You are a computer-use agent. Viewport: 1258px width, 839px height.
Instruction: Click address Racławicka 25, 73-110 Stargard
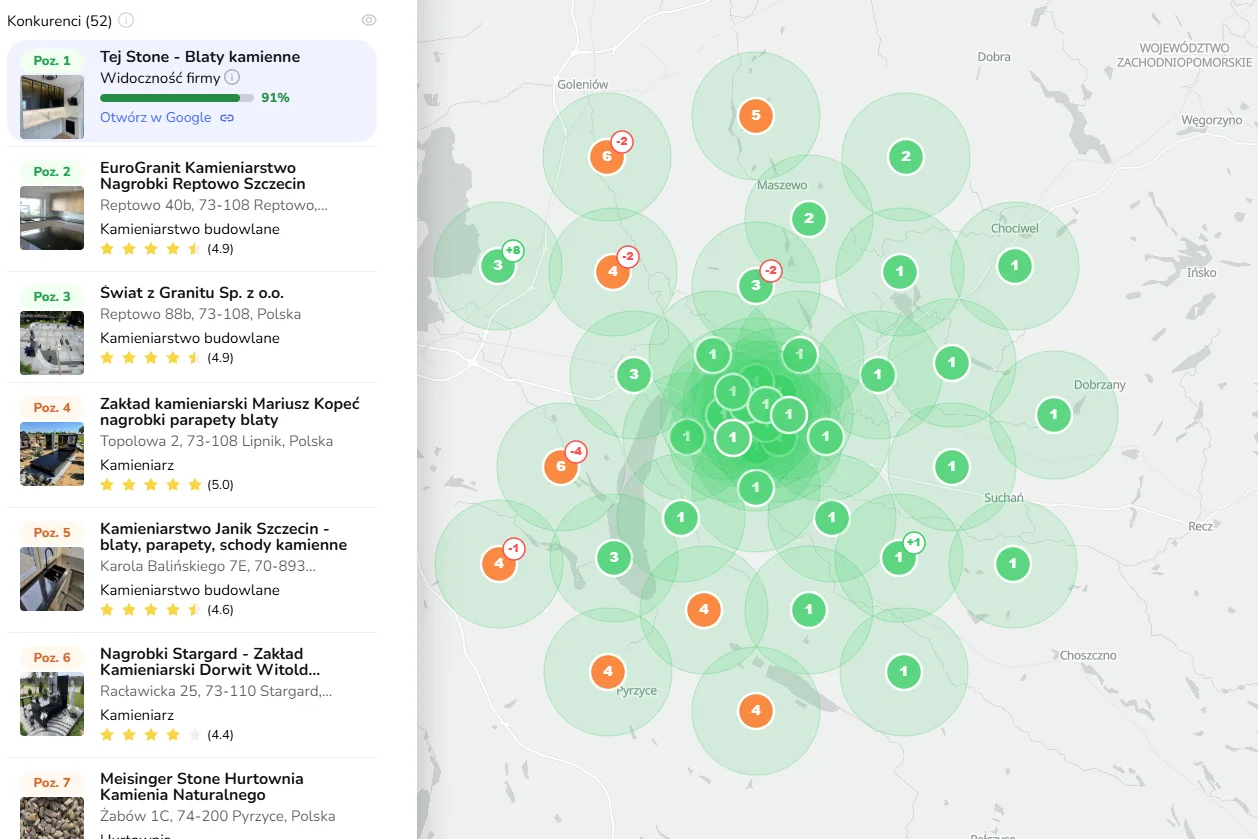click(x=216, y=691)
